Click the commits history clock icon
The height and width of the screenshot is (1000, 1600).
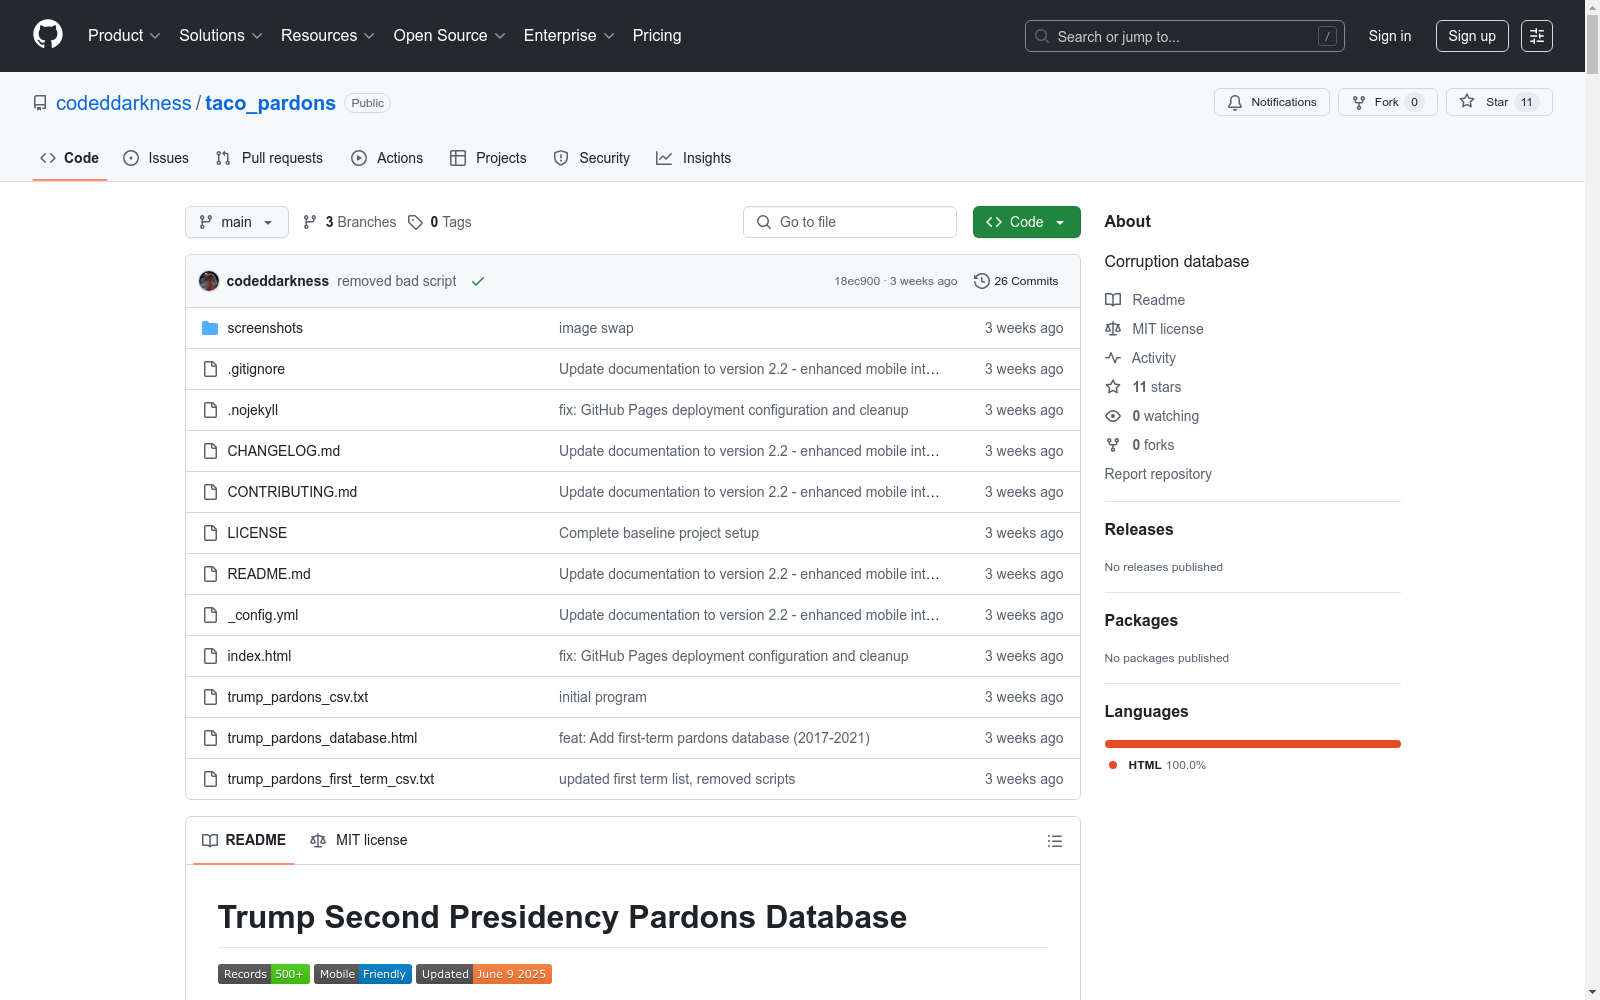(x=982, y=281)
